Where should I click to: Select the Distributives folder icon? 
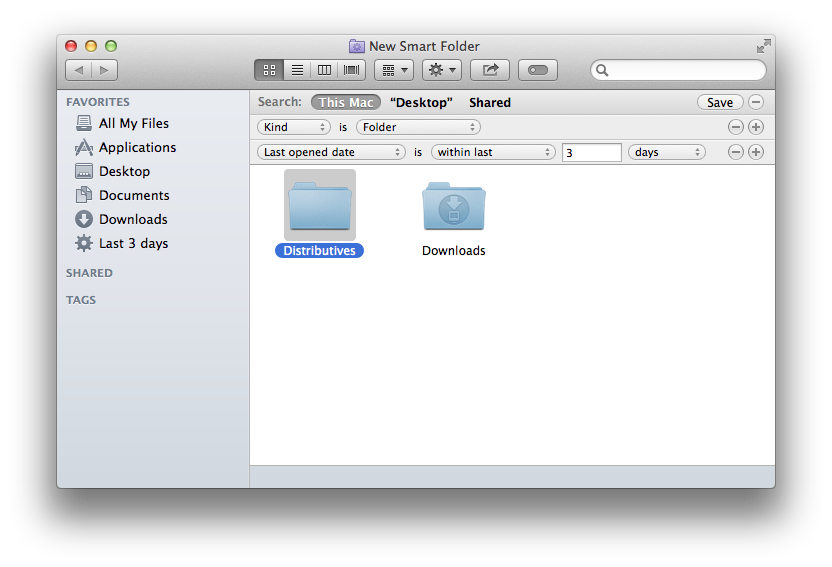tap(320, 205)
